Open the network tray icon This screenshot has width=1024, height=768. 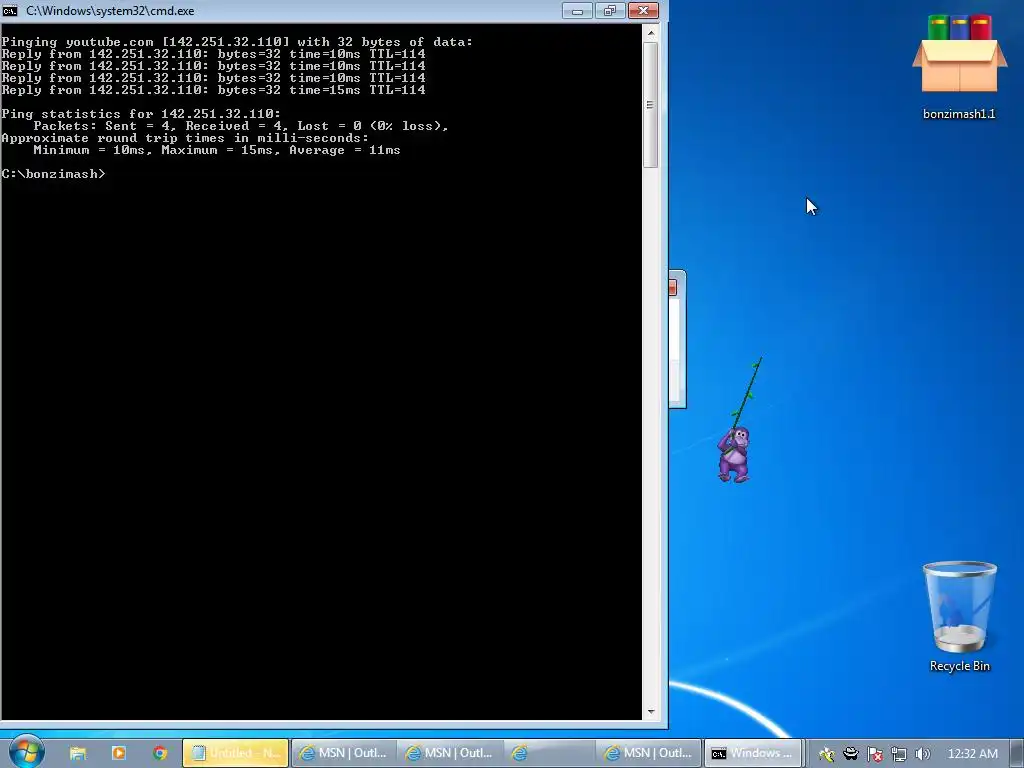899,754
